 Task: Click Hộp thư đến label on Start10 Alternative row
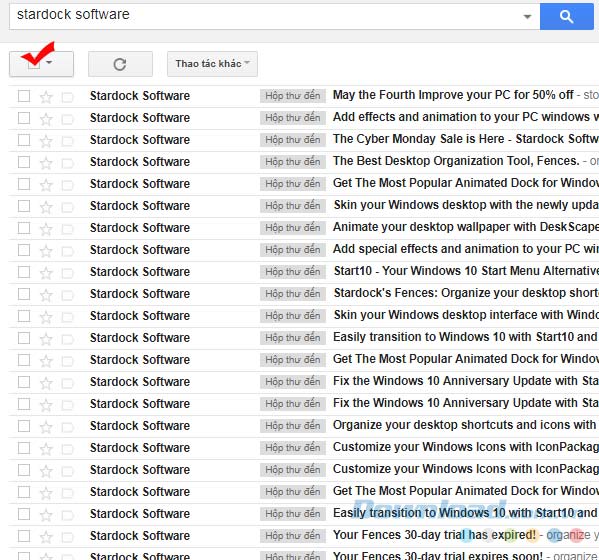click(293, 272)
